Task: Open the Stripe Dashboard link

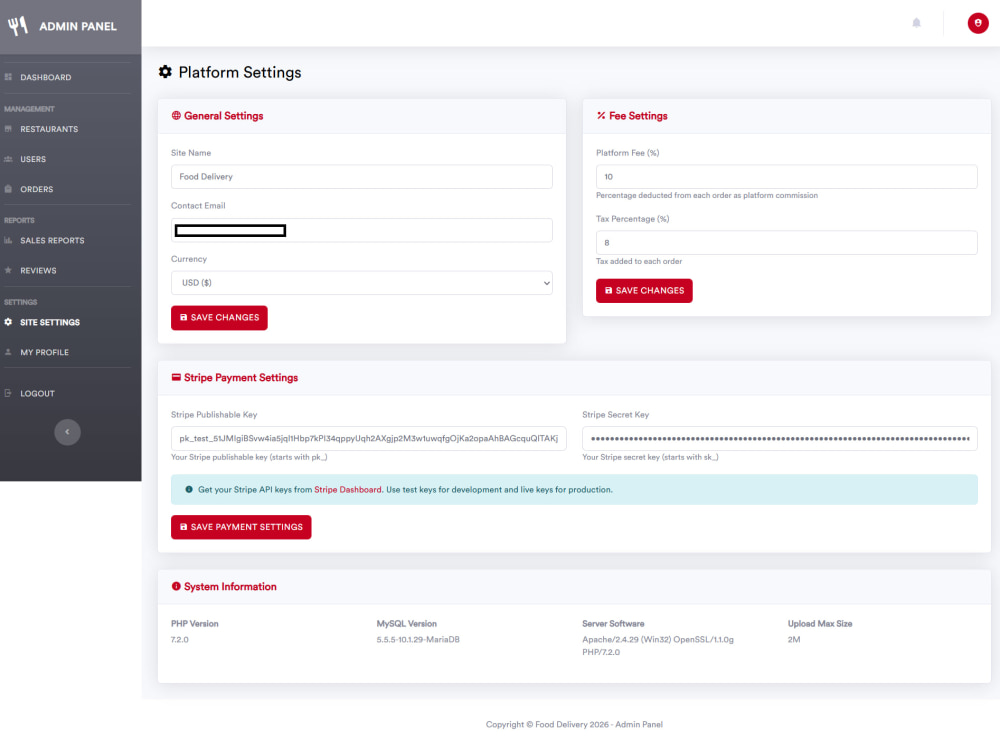Action: (x=348, y=490)
